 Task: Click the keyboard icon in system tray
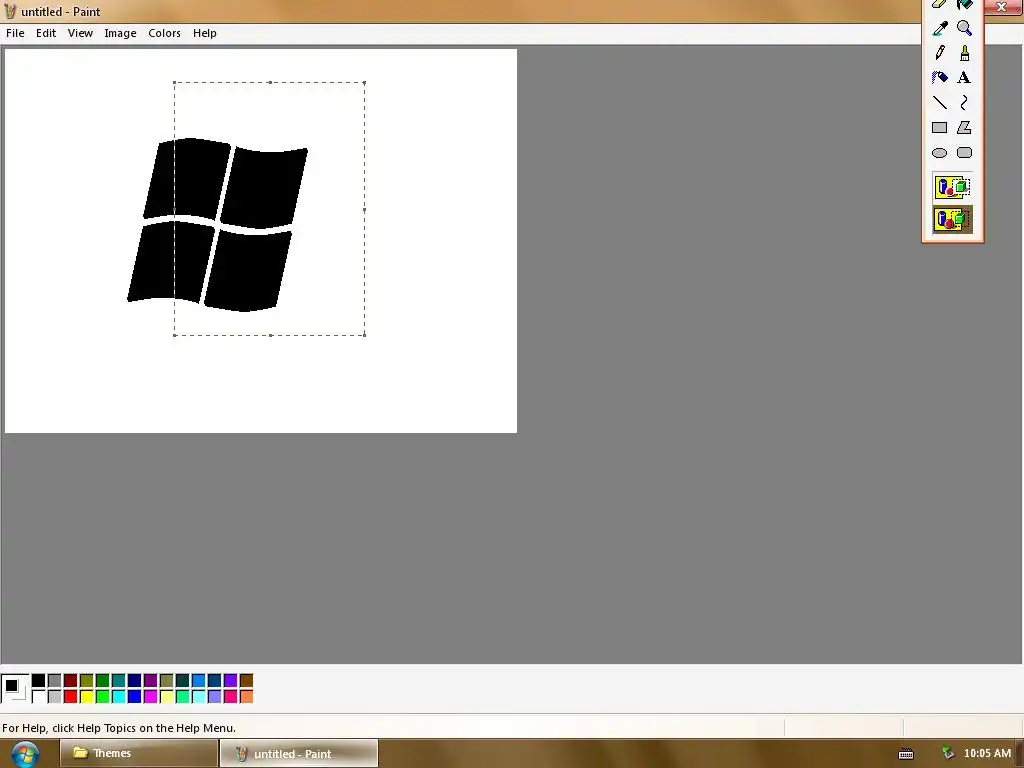906,754
